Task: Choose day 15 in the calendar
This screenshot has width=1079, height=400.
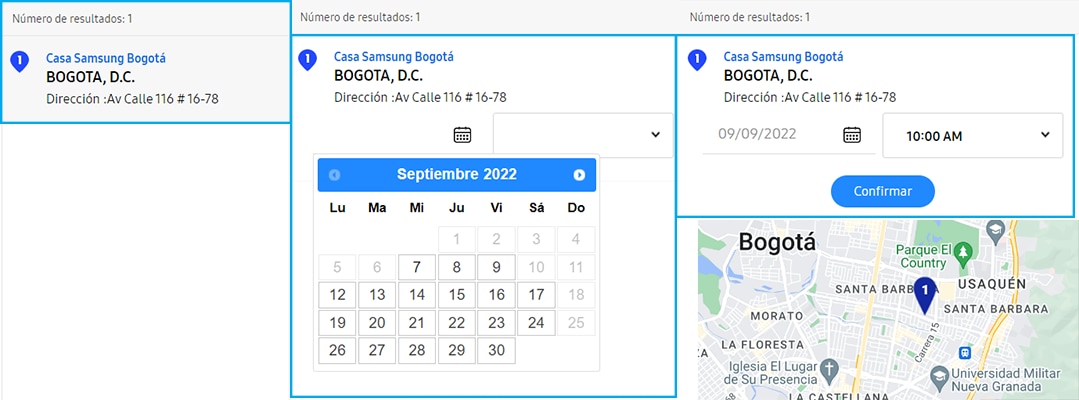Action: click(x=456, y=295)
